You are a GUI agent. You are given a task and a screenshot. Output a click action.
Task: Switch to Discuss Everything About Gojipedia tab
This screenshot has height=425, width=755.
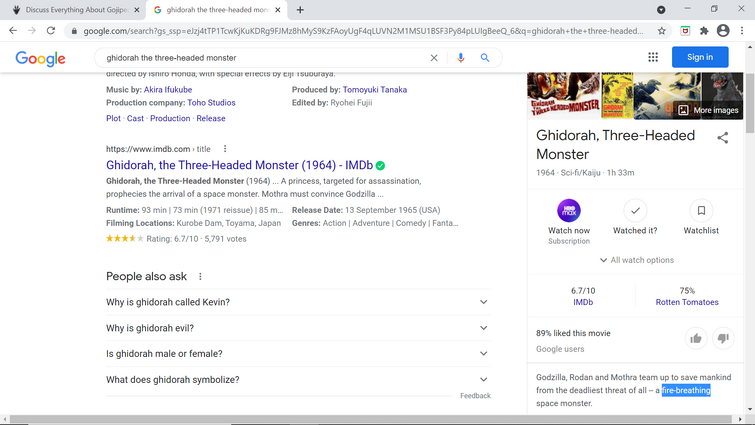(x=74, y=10)
